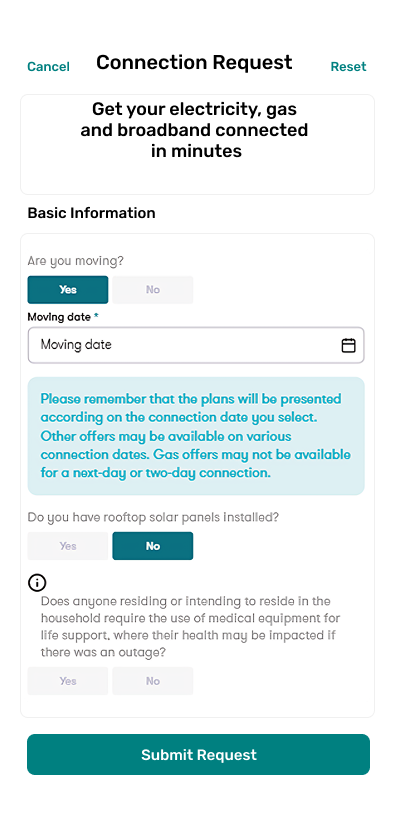Select No for Are you moving
This screenshot has width=393, height=822.
pyautogui.click(x=152, y=289)
